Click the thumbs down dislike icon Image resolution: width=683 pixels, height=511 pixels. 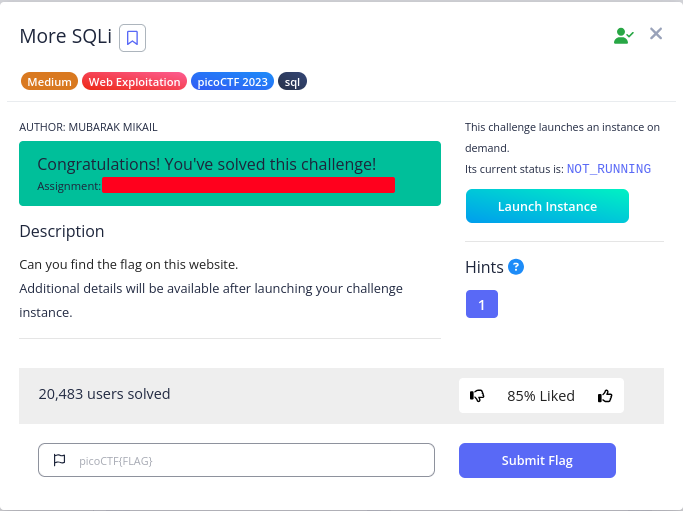[x=477, y=396]
